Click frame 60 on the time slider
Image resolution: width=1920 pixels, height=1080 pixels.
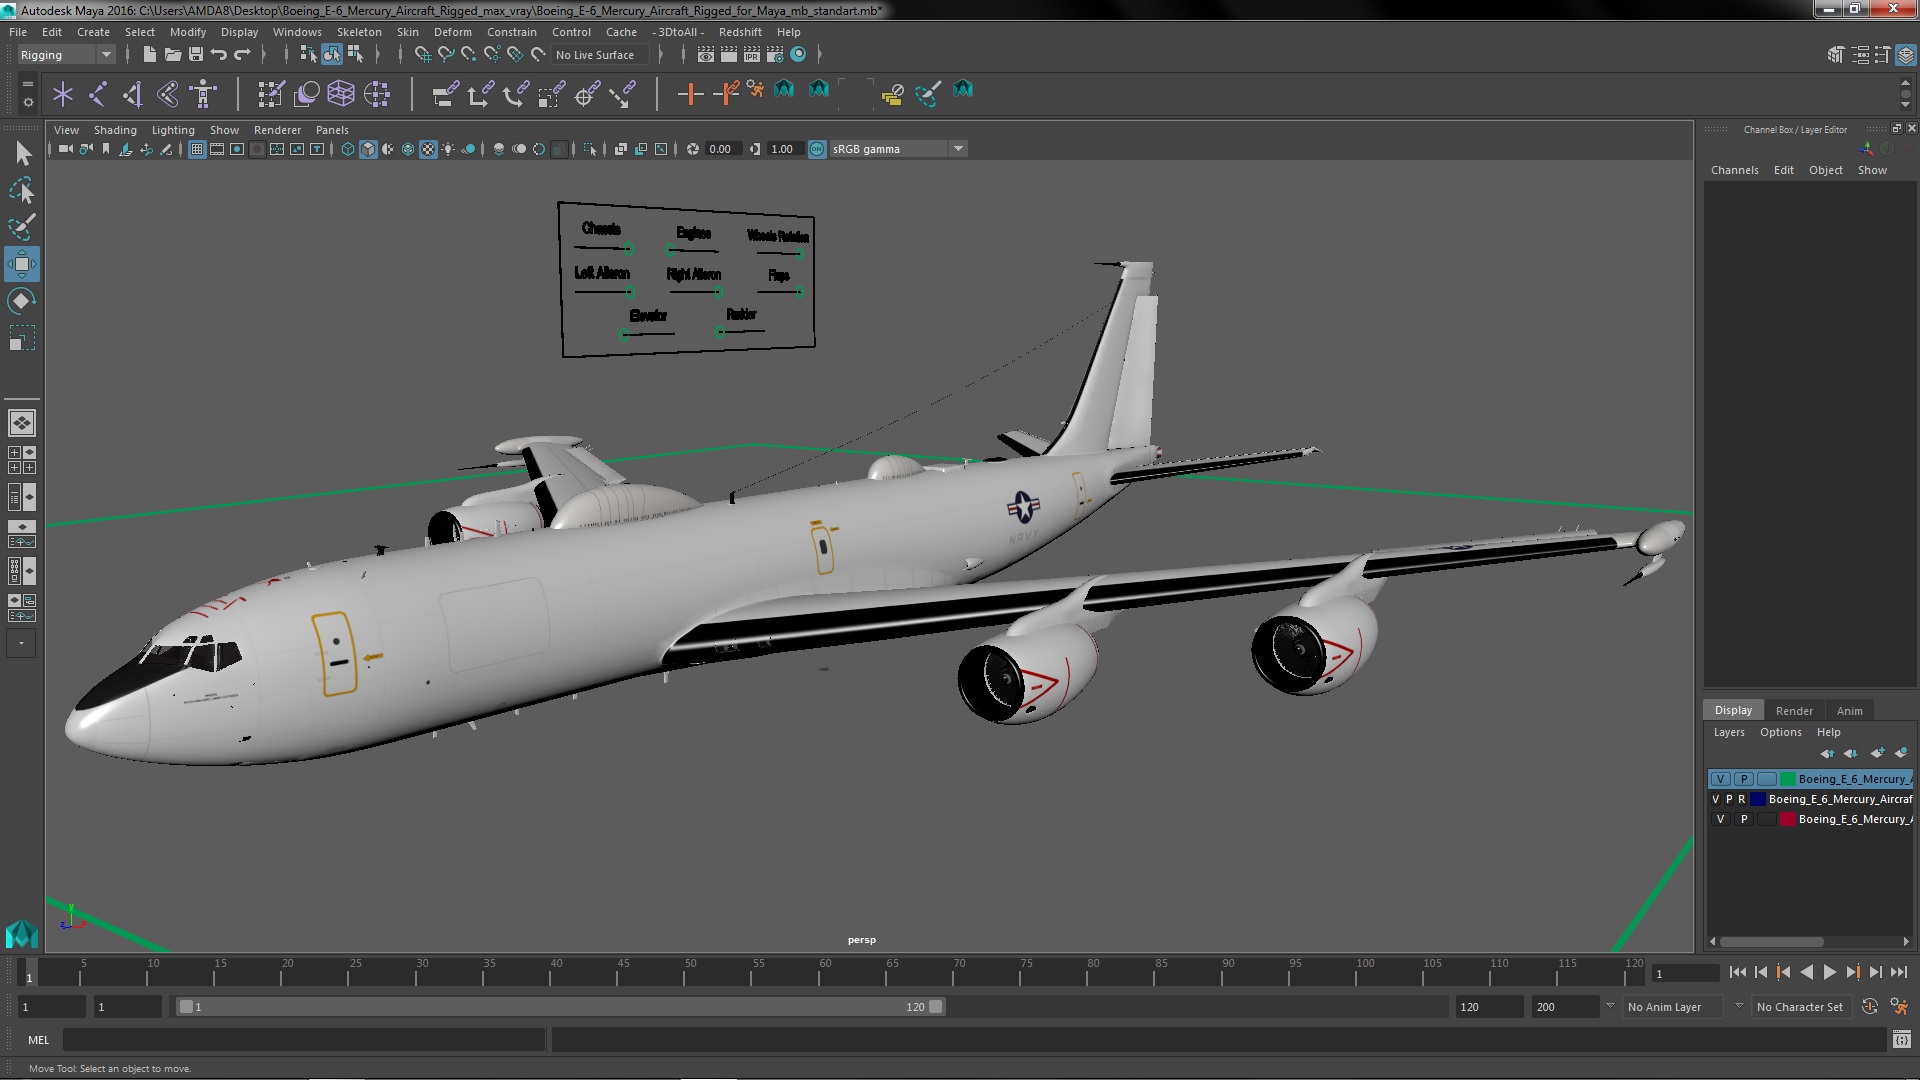tap(824, 972)
